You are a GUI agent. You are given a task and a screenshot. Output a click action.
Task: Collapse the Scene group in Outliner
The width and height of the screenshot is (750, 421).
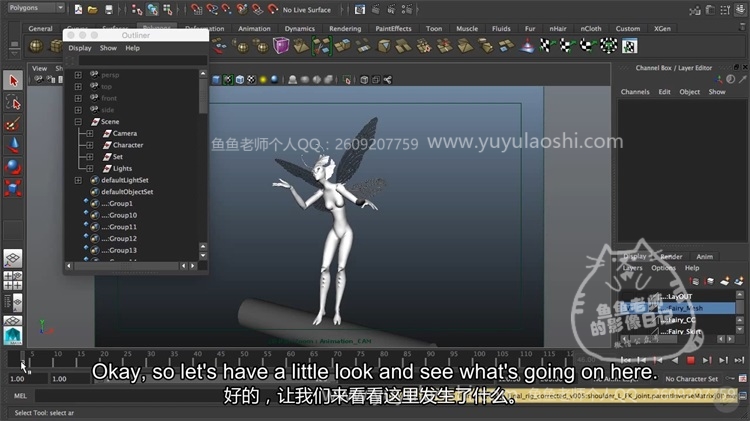pos(78,122)
